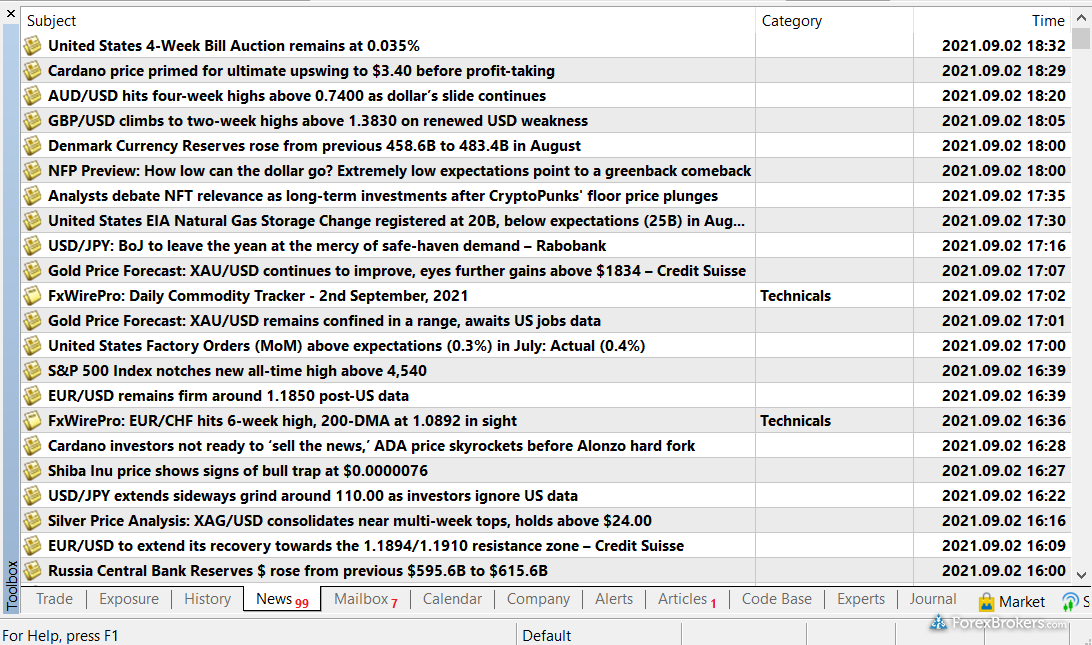
Task: Open FxWirePro Daily Commodity Tracker article
Action: click(x=258, y=296)
